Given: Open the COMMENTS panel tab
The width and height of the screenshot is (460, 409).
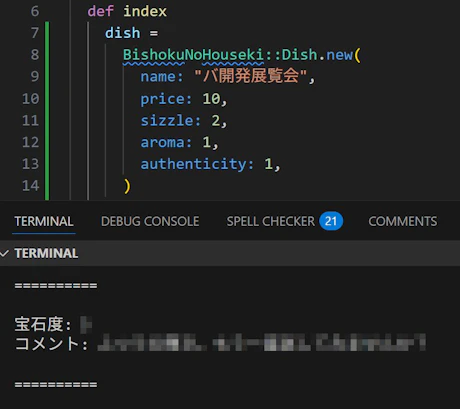Looking at the screenshot, I should [403, 221].
